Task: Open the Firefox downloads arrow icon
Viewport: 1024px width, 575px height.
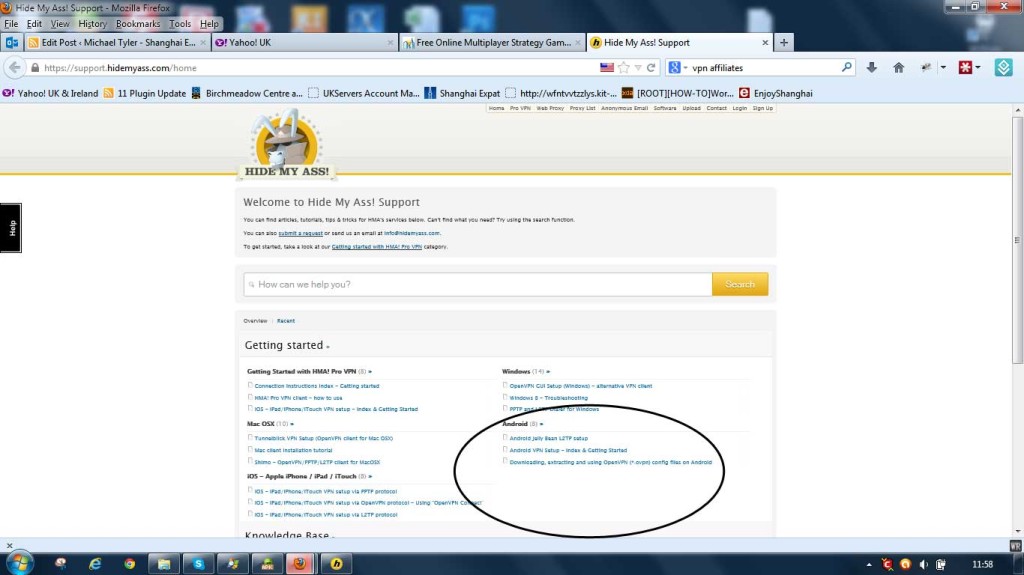Action: coord(871,68)
